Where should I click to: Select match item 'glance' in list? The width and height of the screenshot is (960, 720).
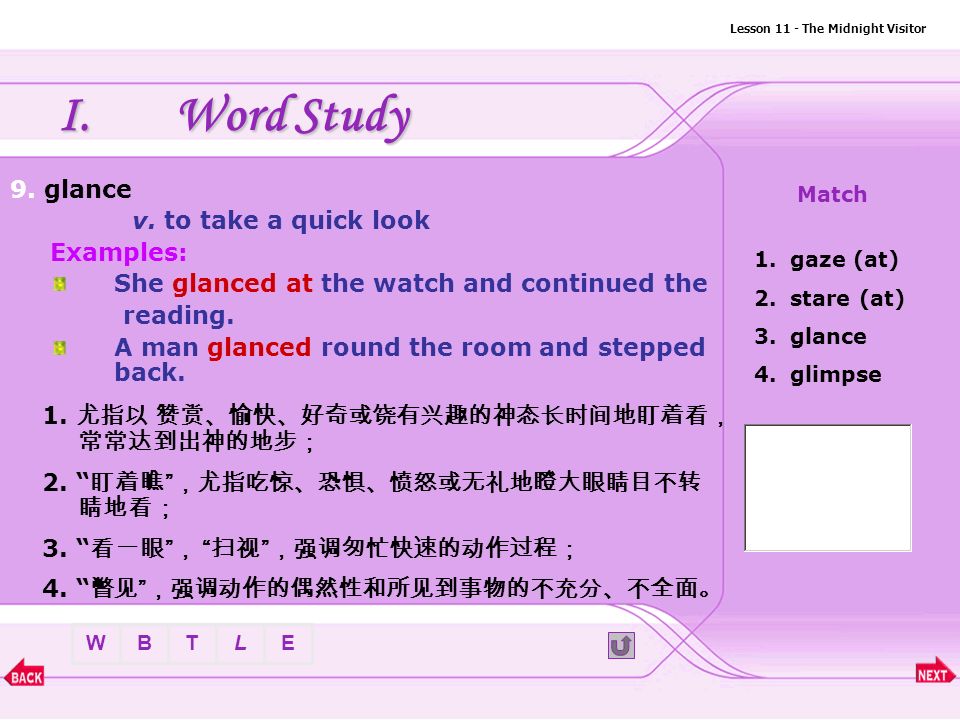(811, 337)
